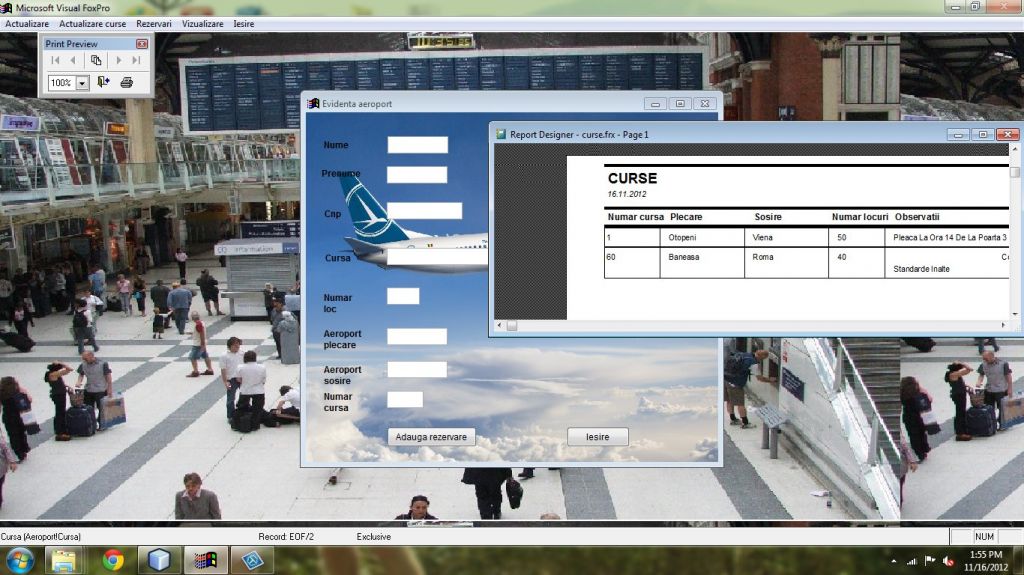Close the print preview with door icon

click(x=104, y=83)
